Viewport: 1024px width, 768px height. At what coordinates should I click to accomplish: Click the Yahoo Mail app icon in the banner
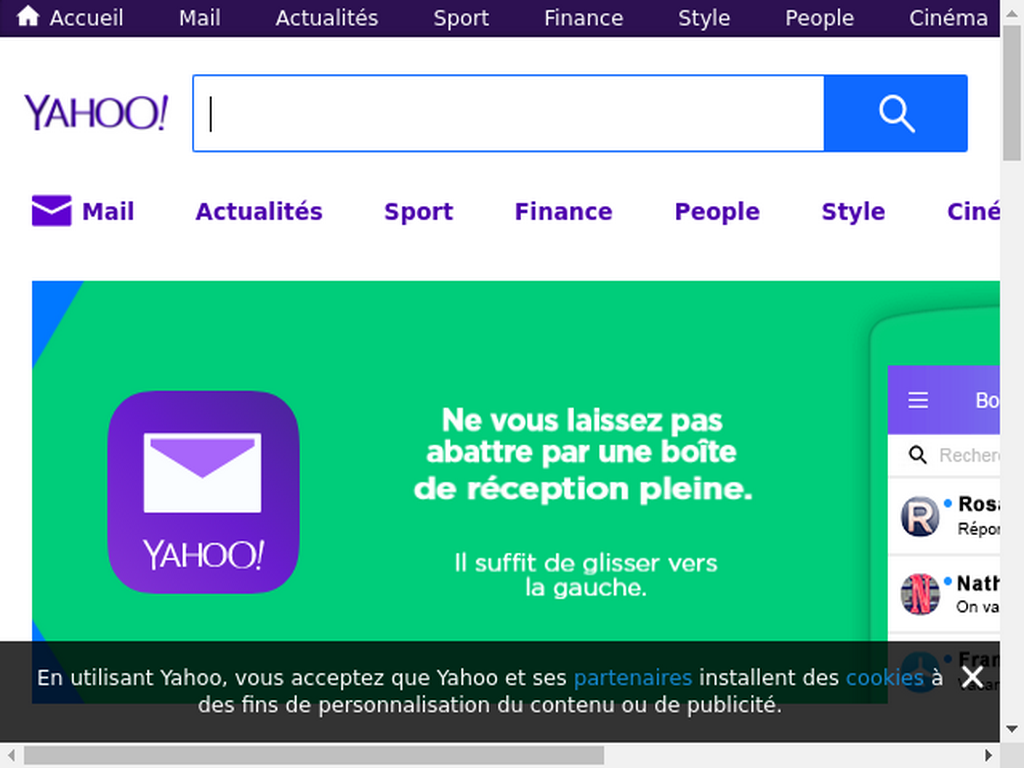203,492
